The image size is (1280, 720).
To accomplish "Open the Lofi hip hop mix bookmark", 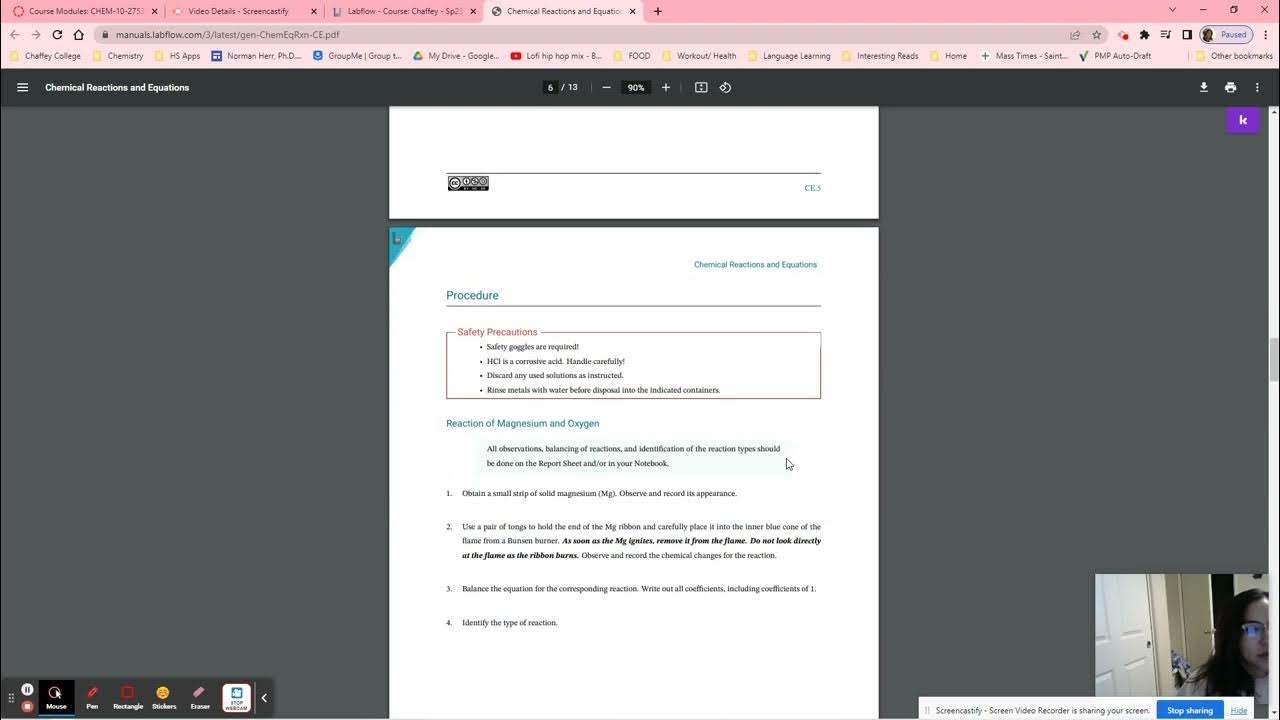I will click(556, 56).
